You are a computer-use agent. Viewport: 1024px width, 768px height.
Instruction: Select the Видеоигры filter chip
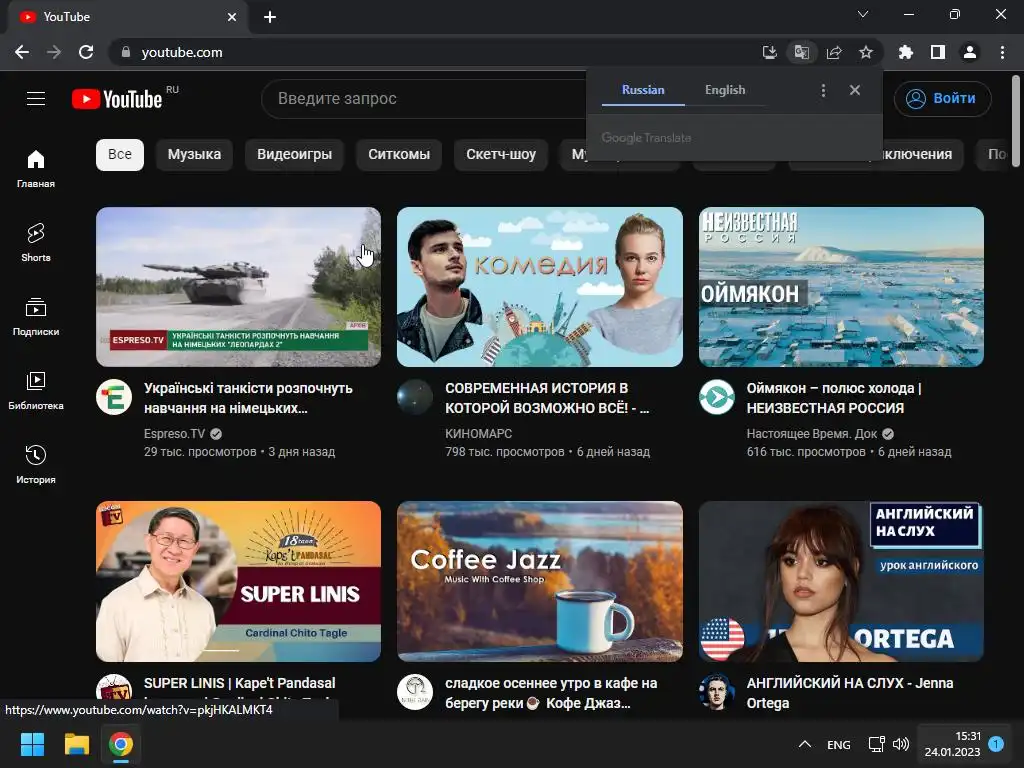click(295, 155)
